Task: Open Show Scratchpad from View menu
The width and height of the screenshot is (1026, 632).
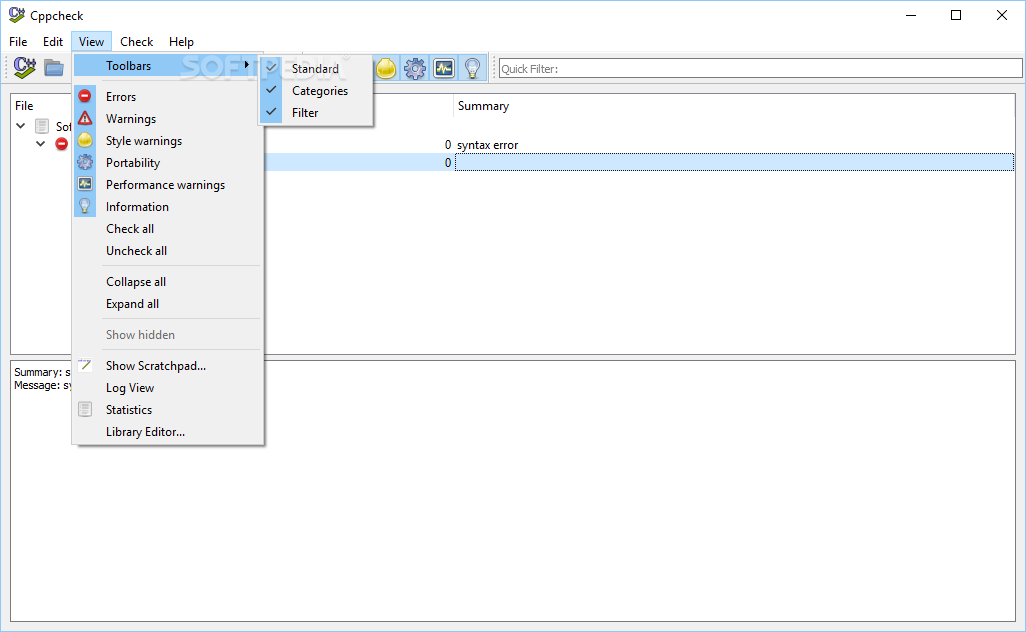Action: tap(168, 366)
